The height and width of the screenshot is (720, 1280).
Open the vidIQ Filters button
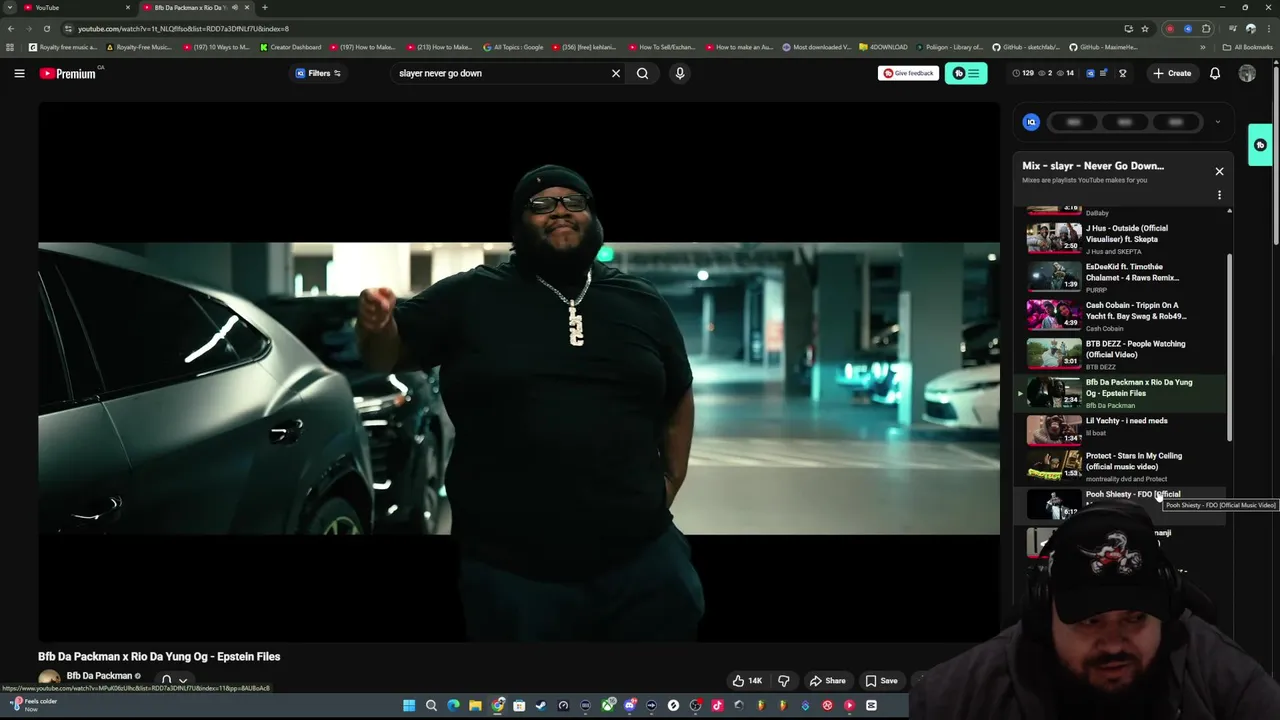pyautogui.click(x=318, y=73)
